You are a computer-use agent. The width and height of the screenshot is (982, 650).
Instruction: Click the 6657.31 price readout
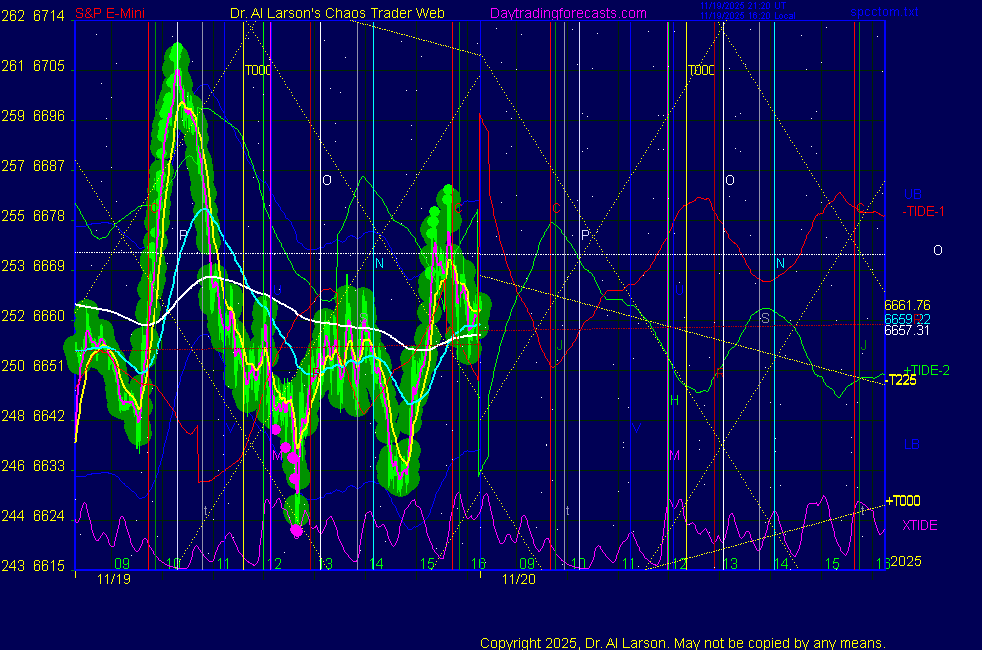pyautogui.click(x=907, y=330)
